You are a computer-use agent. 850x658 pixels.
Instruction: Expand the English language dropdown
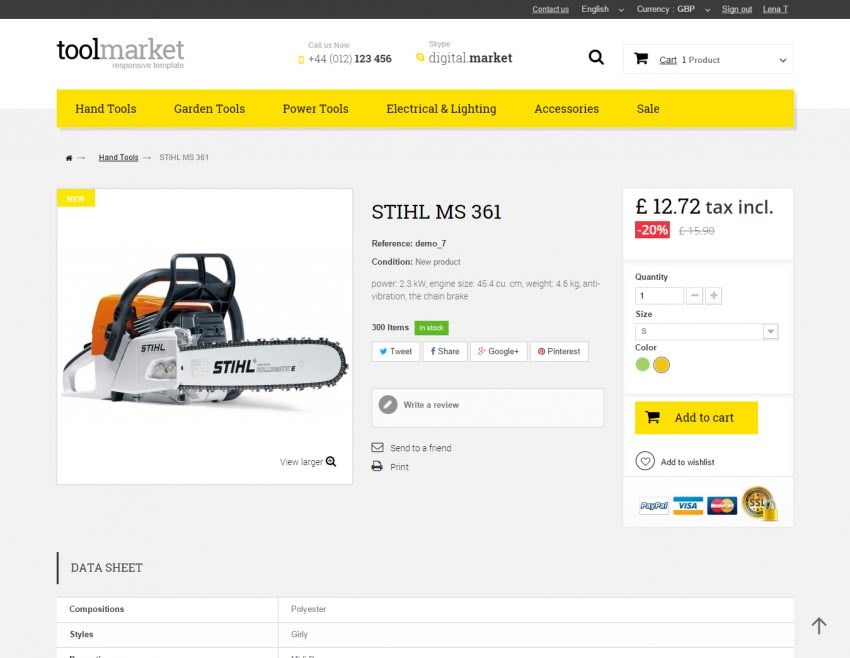(602, 9)
